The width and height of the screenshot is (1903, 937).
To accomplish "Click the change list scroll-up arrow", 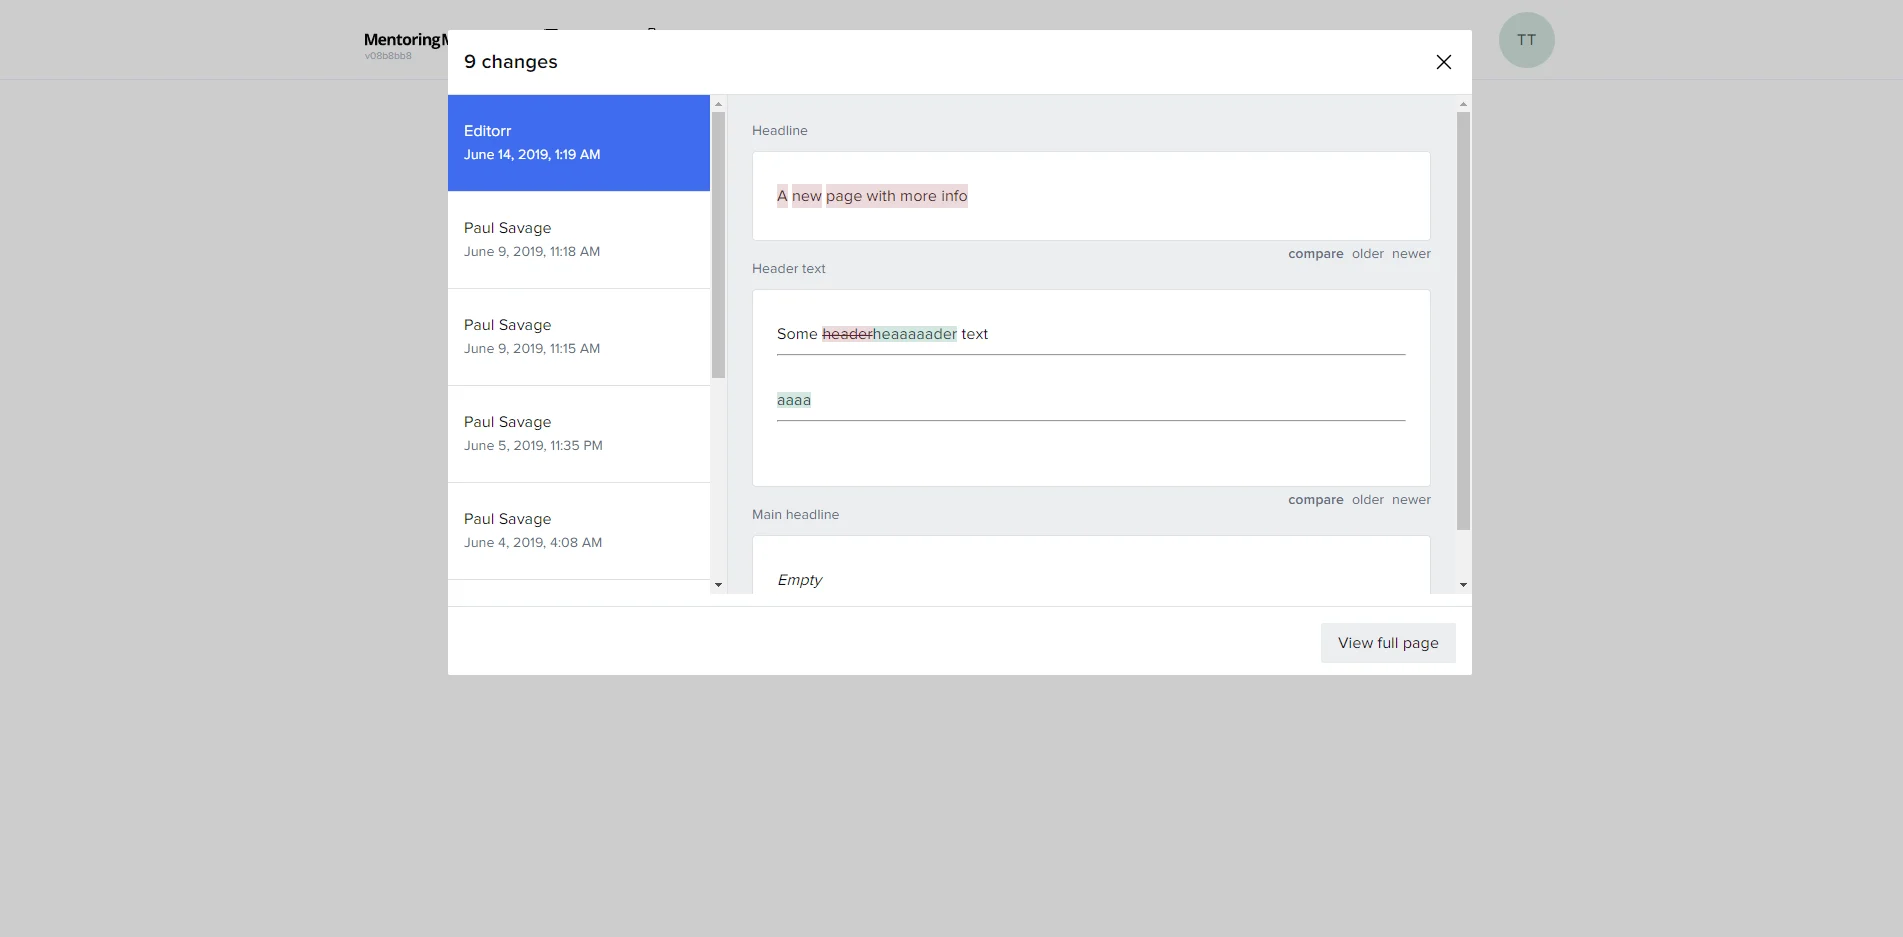I will pos(718,104).
